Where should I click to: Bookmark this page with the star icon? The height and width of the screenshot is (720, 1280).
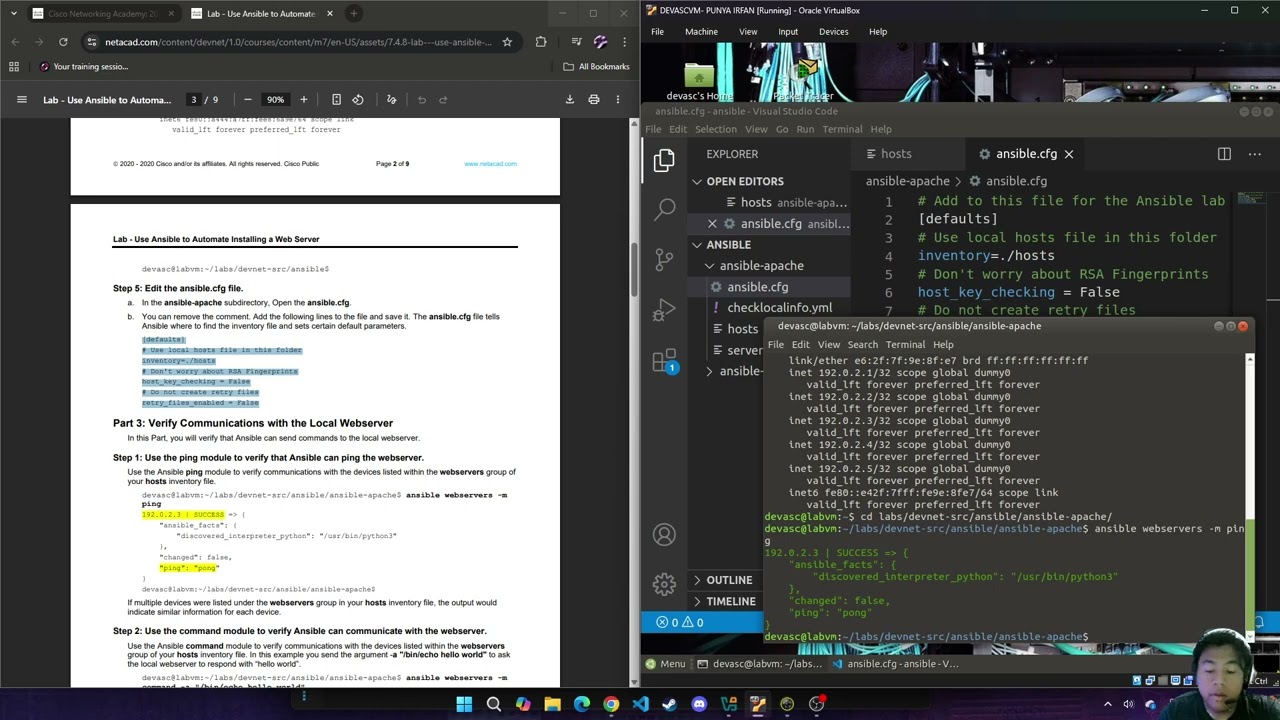coord(507,42)
